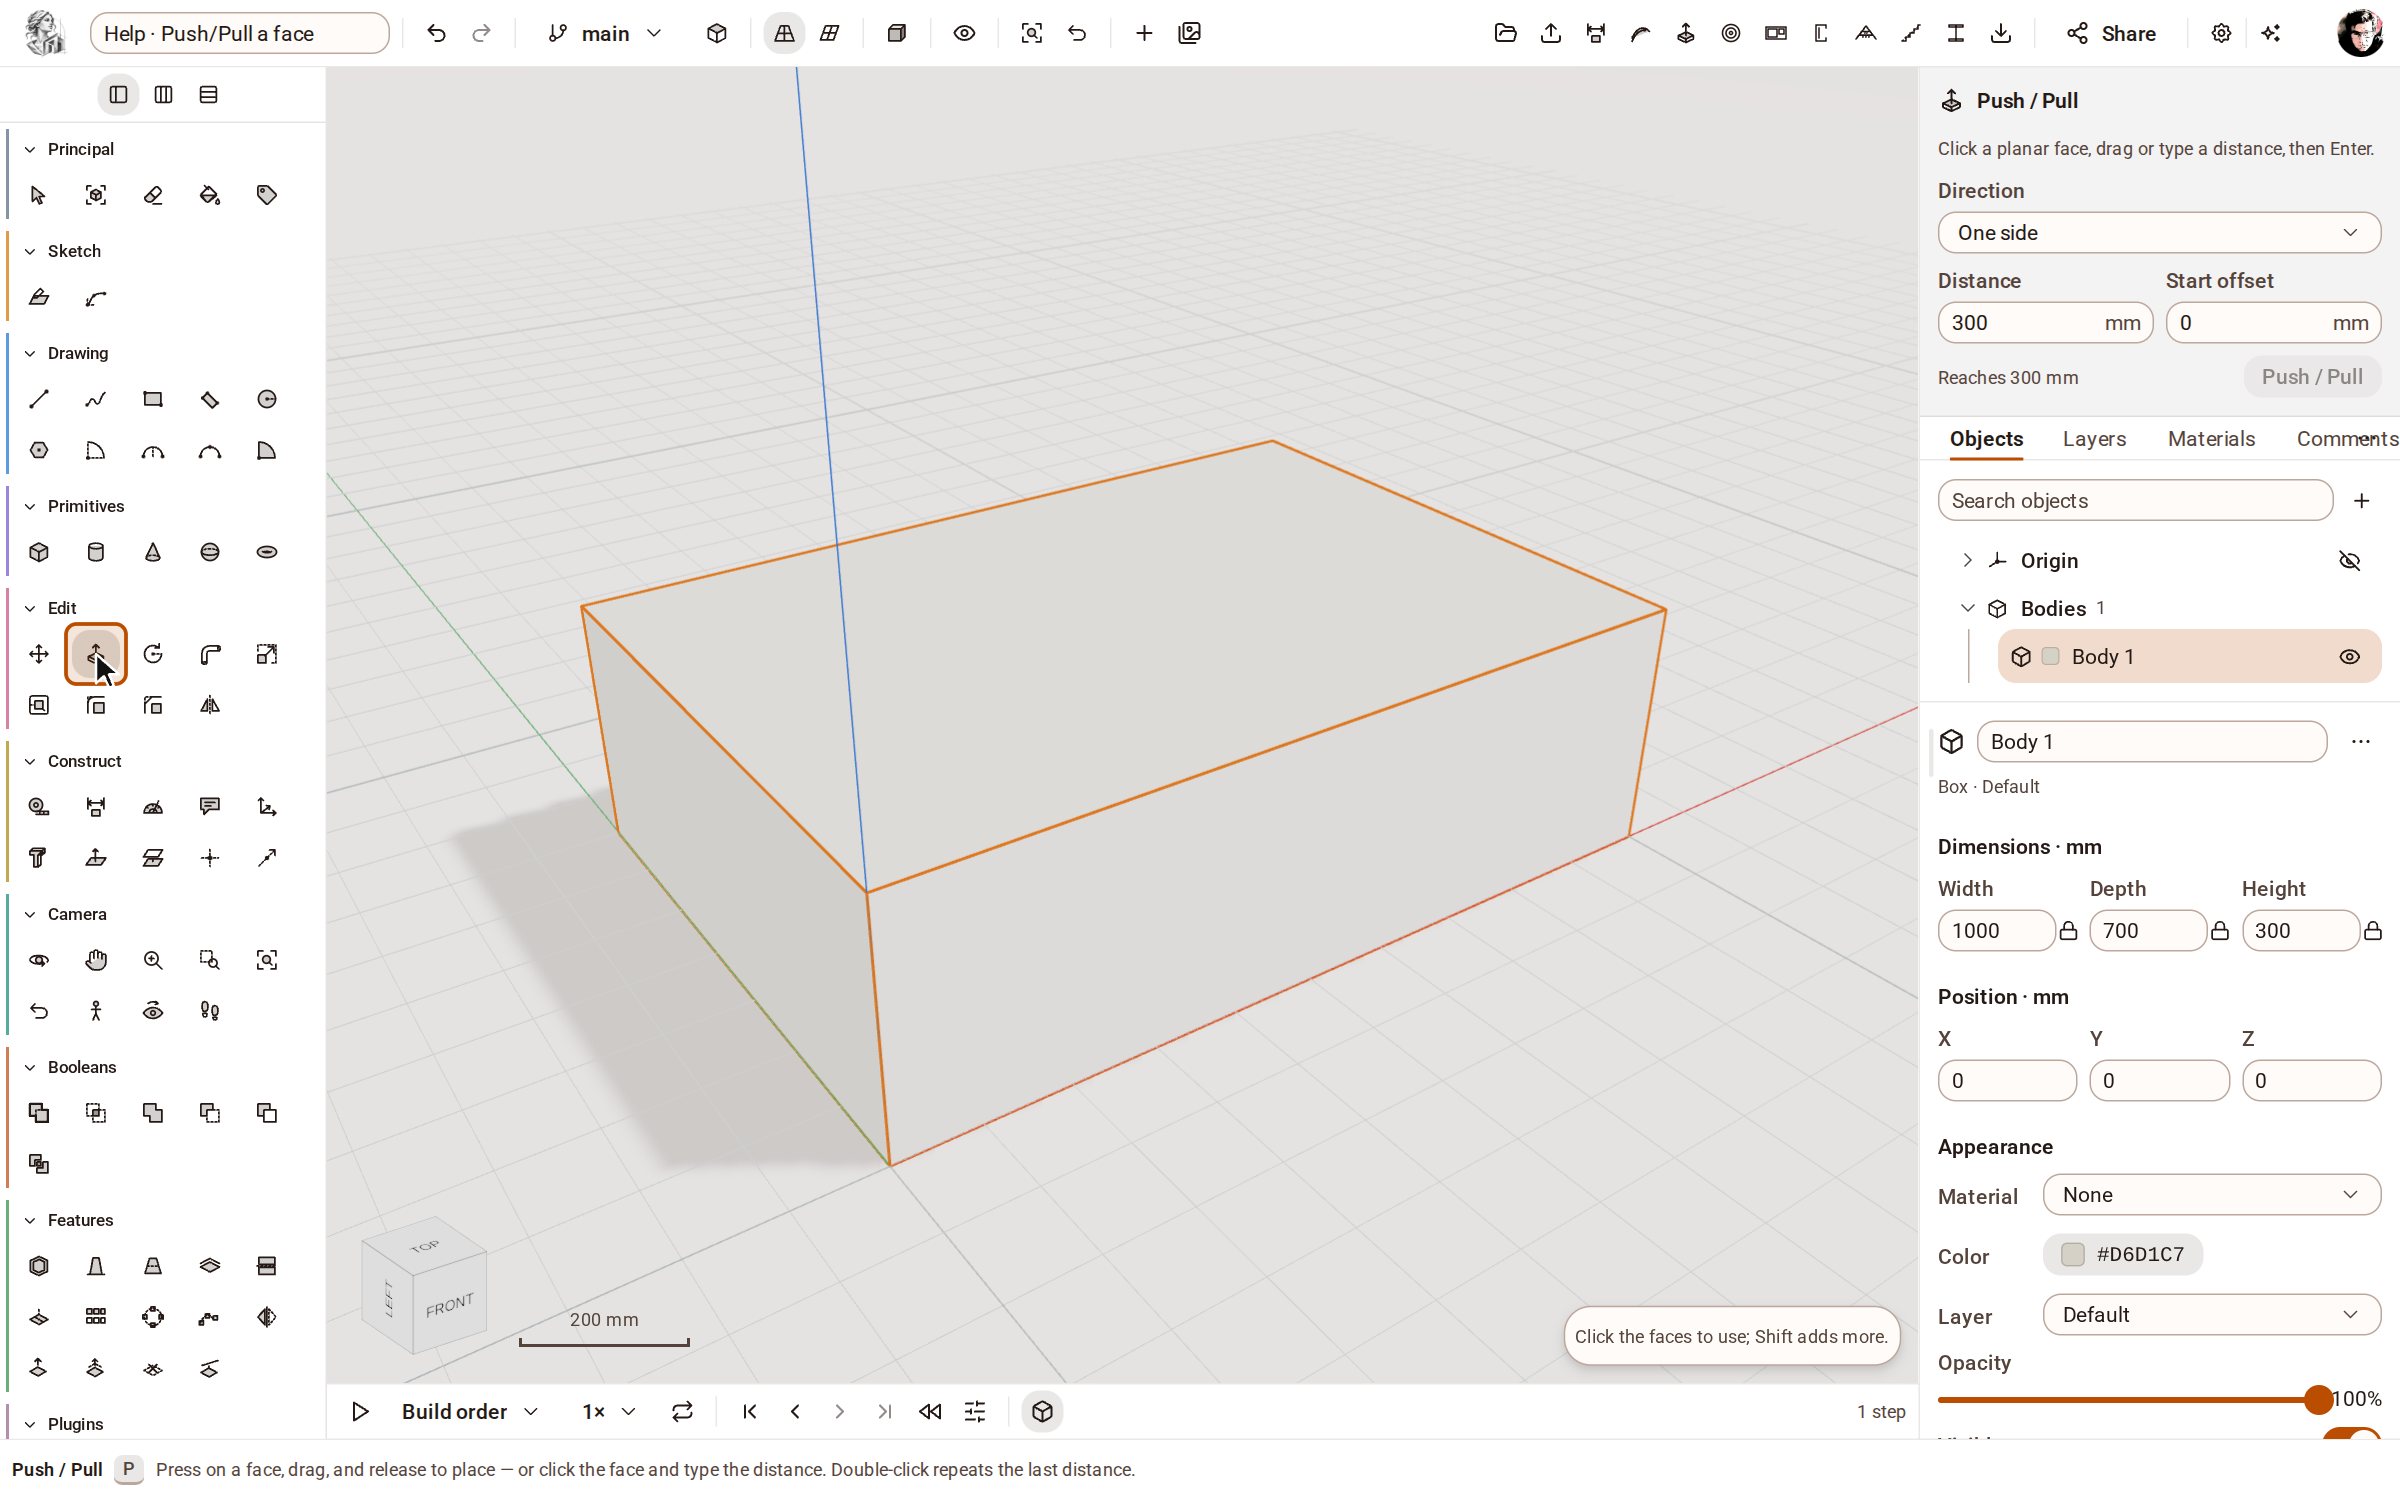Open the Comments tab
Screen dimensions: 2400x1500
tap(2346, 439)
